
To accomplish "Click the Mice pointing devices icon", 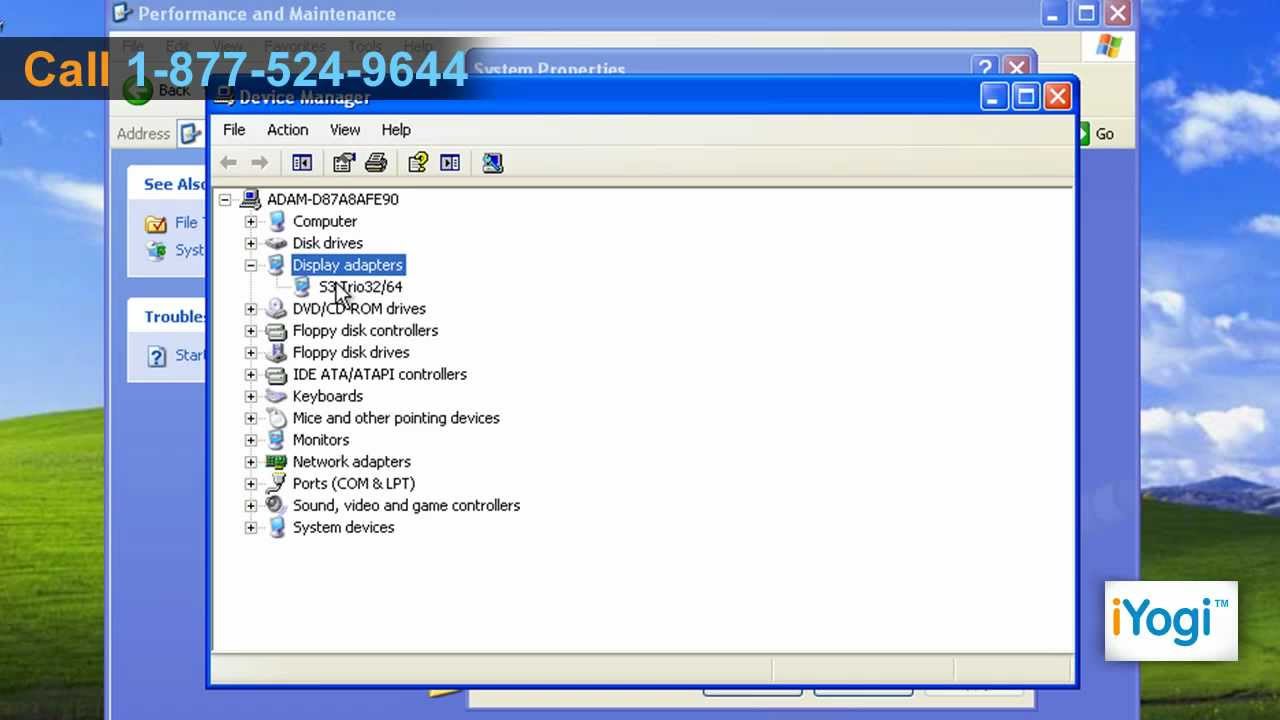I will tap(276, 418).
